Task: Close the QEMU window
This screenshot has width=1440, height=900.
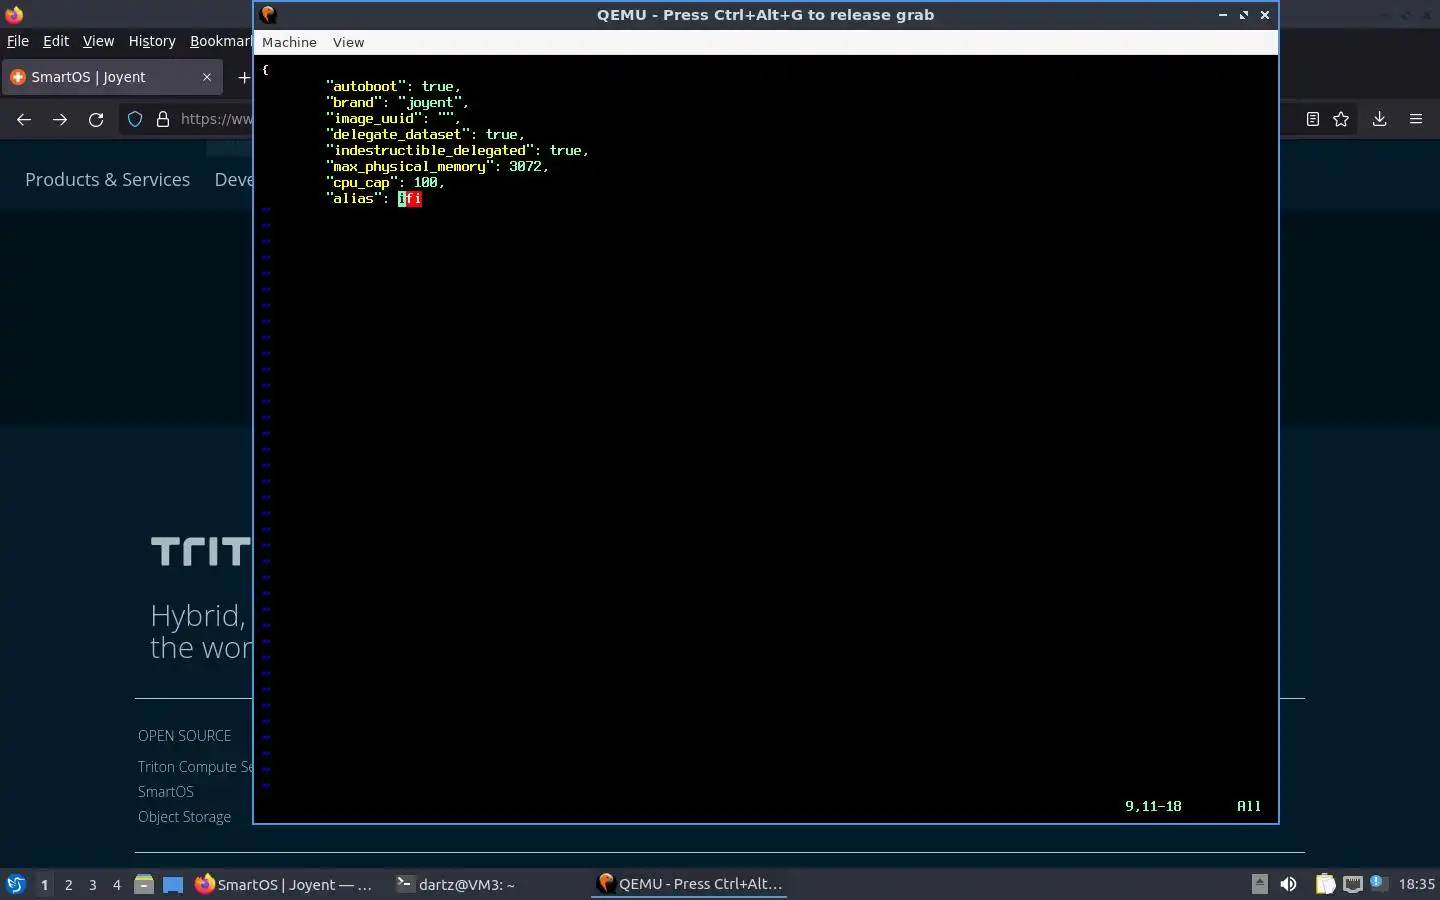Action: point(1265,15)
